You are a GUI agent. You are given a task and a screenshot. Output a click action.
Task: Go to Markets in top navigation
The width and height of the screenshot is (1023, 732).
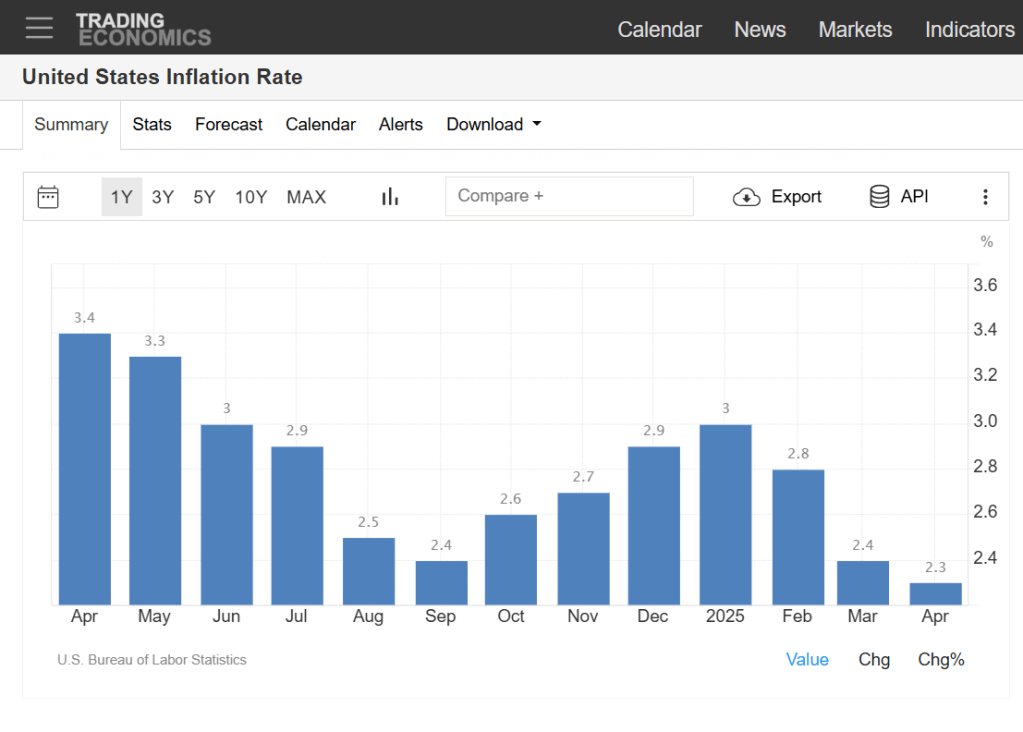(855, 29)
